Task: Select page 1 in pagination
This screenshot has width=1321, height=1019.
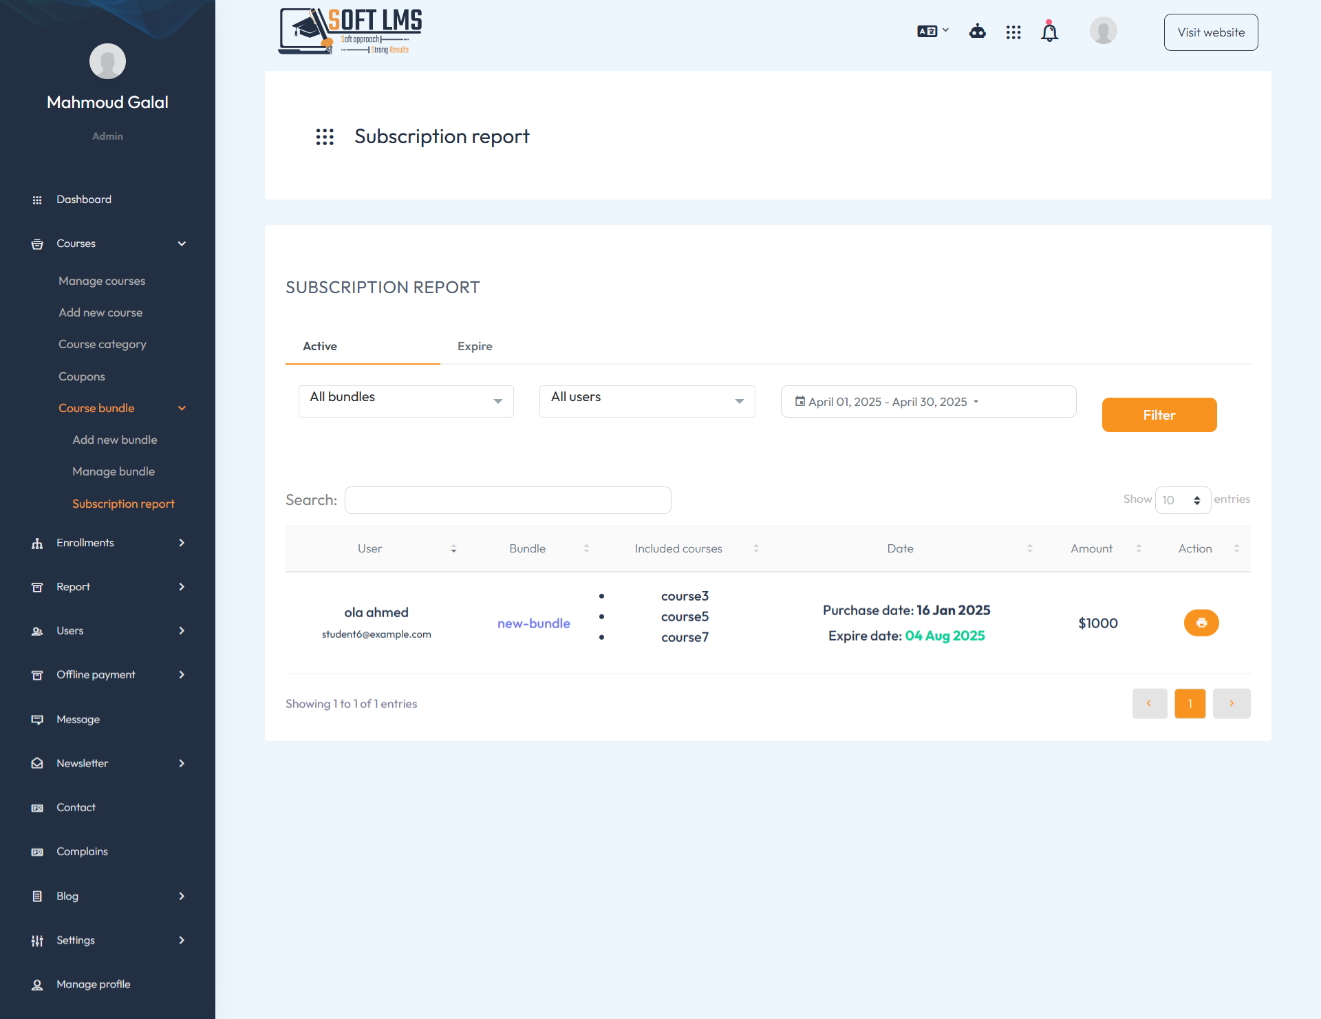Action: (1190, 704)
